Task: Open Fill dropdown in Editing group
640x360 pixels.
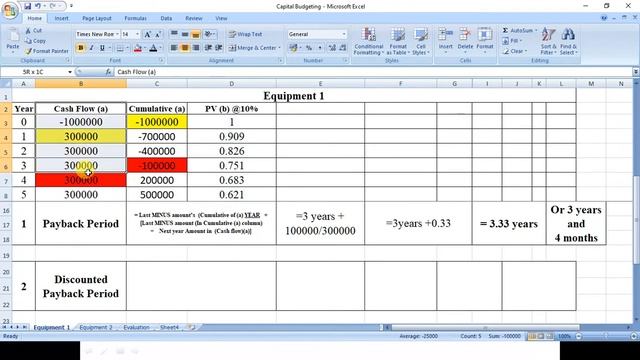Action: (x=513, y=41)
